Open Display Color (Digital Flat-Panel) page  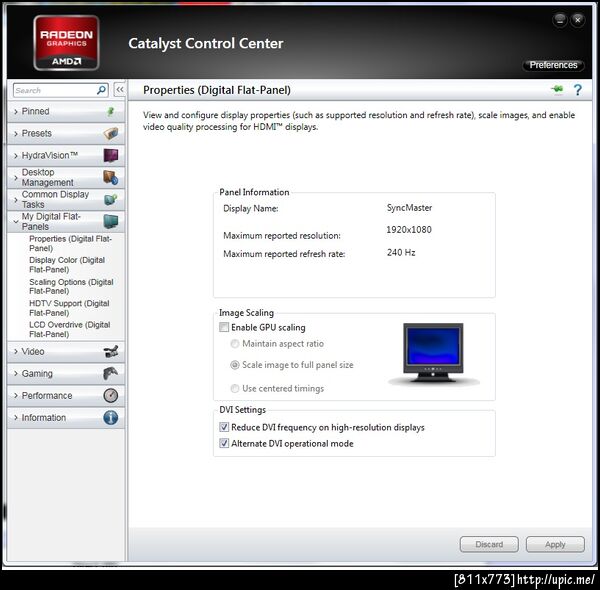tap(67, 265)
